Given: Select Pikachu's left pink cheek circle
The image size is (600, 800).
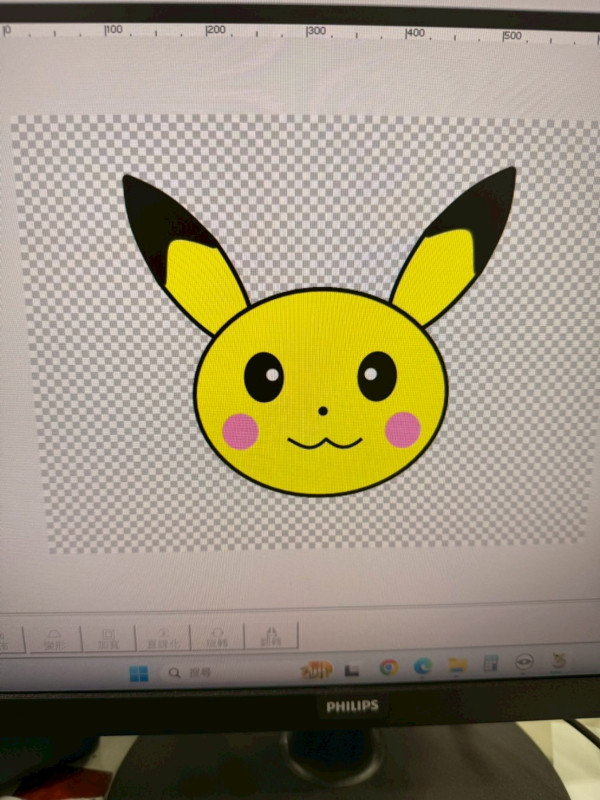Looking at the screenshot, I should [x=240, y=432].
